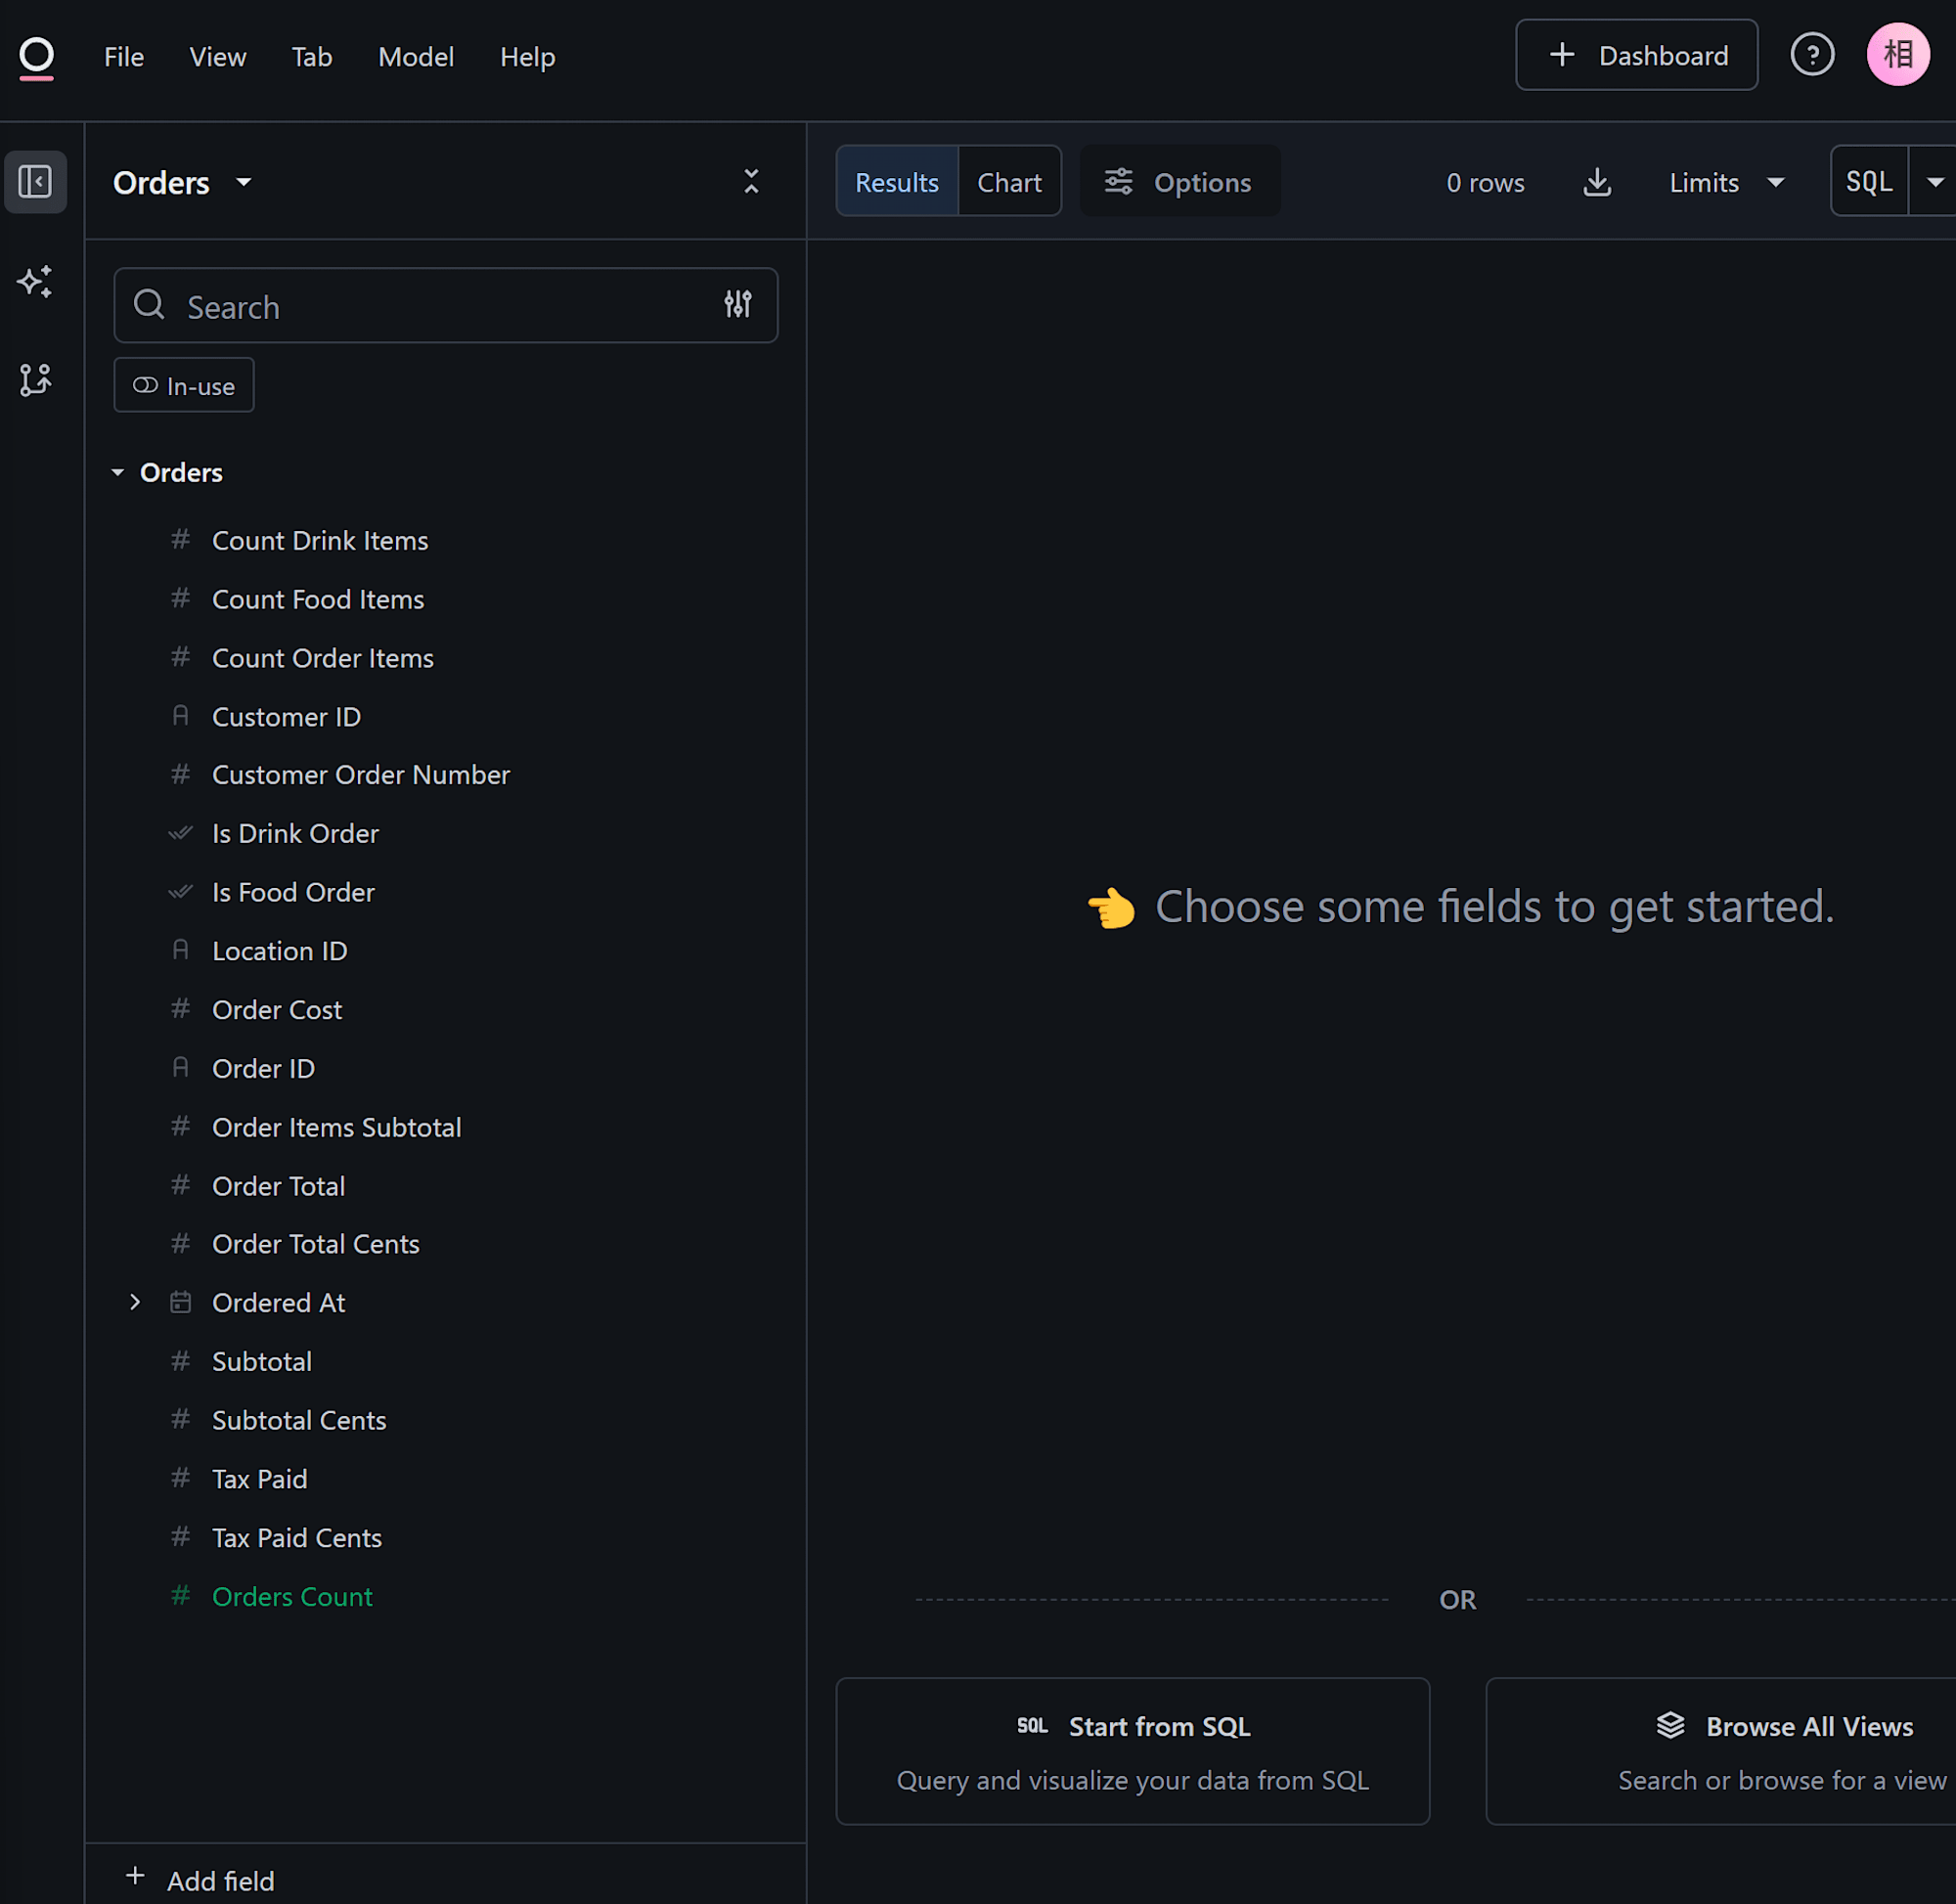Toggle the In-use filter
The image size is (1956, 1904).
click(x=184, y=385)
